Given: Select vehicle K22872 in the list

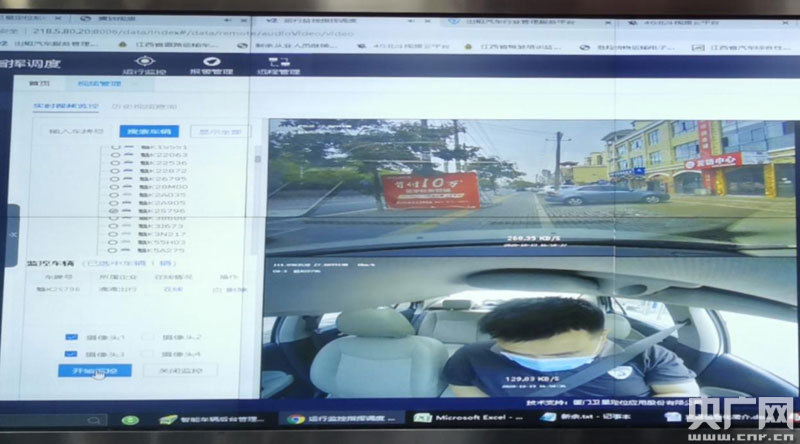Looking at the screenshot, I should tap(114, 171).
